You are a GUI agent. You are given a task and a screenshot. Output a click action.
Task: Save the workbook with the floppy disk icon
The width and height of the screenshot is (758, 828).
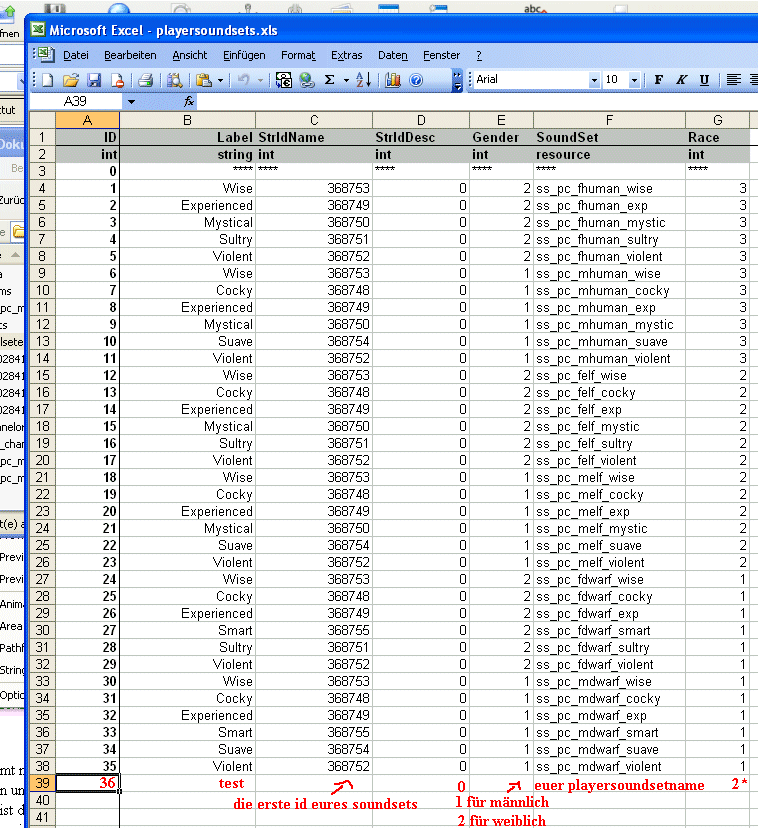click(93, 80)
